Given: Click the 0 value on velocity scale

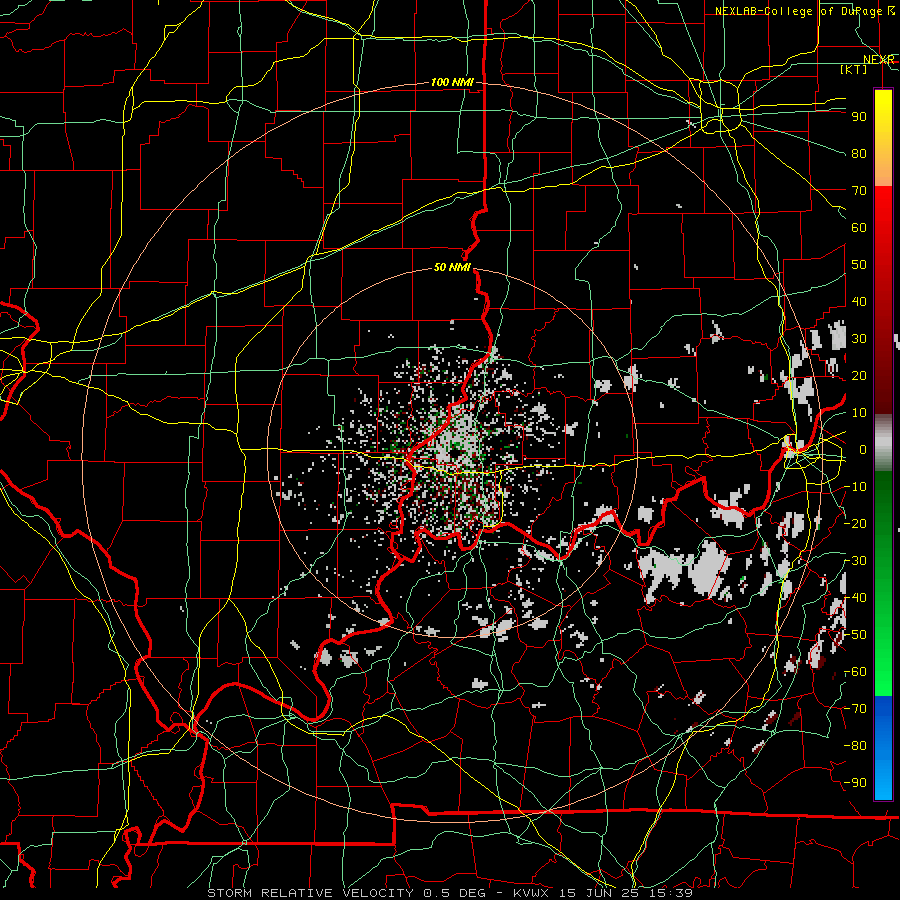Looking at the screenshot, I should (x=863, y=450).
